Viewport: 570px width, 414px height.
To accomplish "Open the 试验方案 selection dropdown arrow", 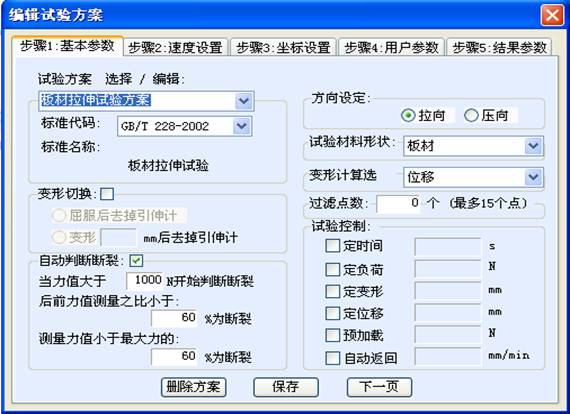I will (243, 101).
